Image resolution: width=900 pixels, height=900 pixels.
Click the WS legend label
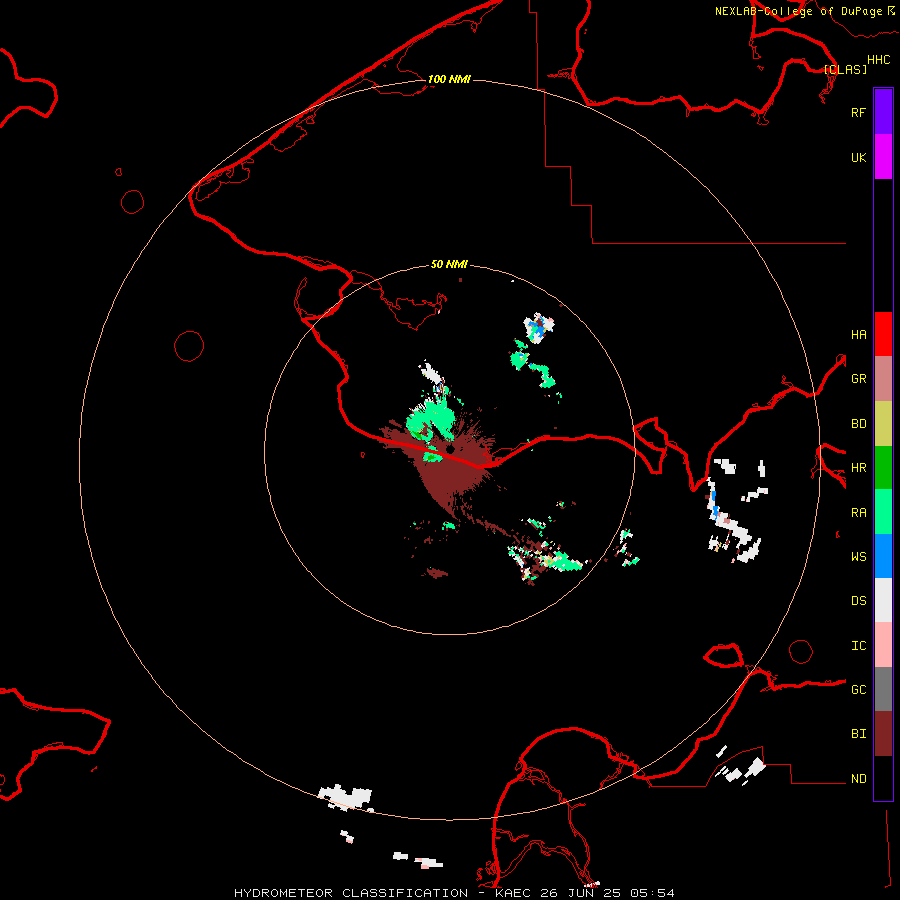pyautogui.click(x=858, y=557)
